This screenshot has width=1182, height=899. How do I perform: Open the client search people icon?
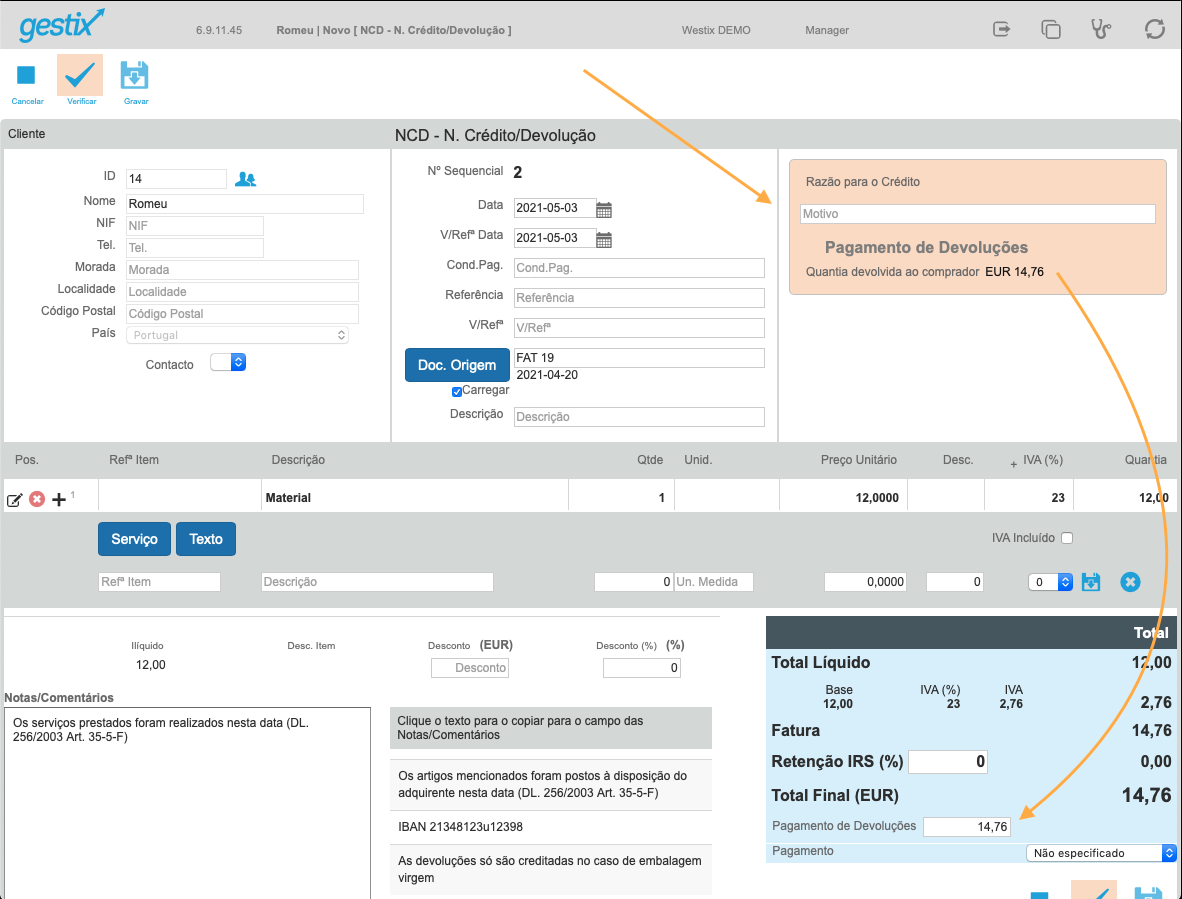(245, 179)
